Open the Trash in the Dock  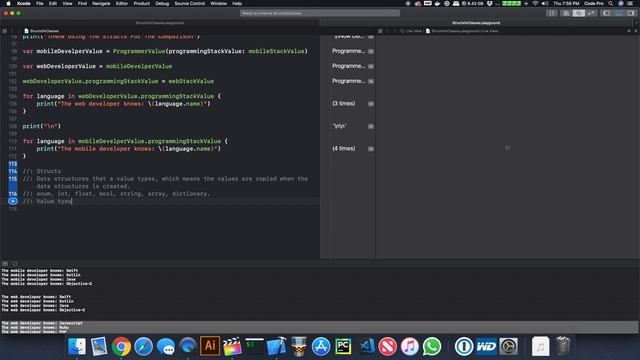coord(563,347)
